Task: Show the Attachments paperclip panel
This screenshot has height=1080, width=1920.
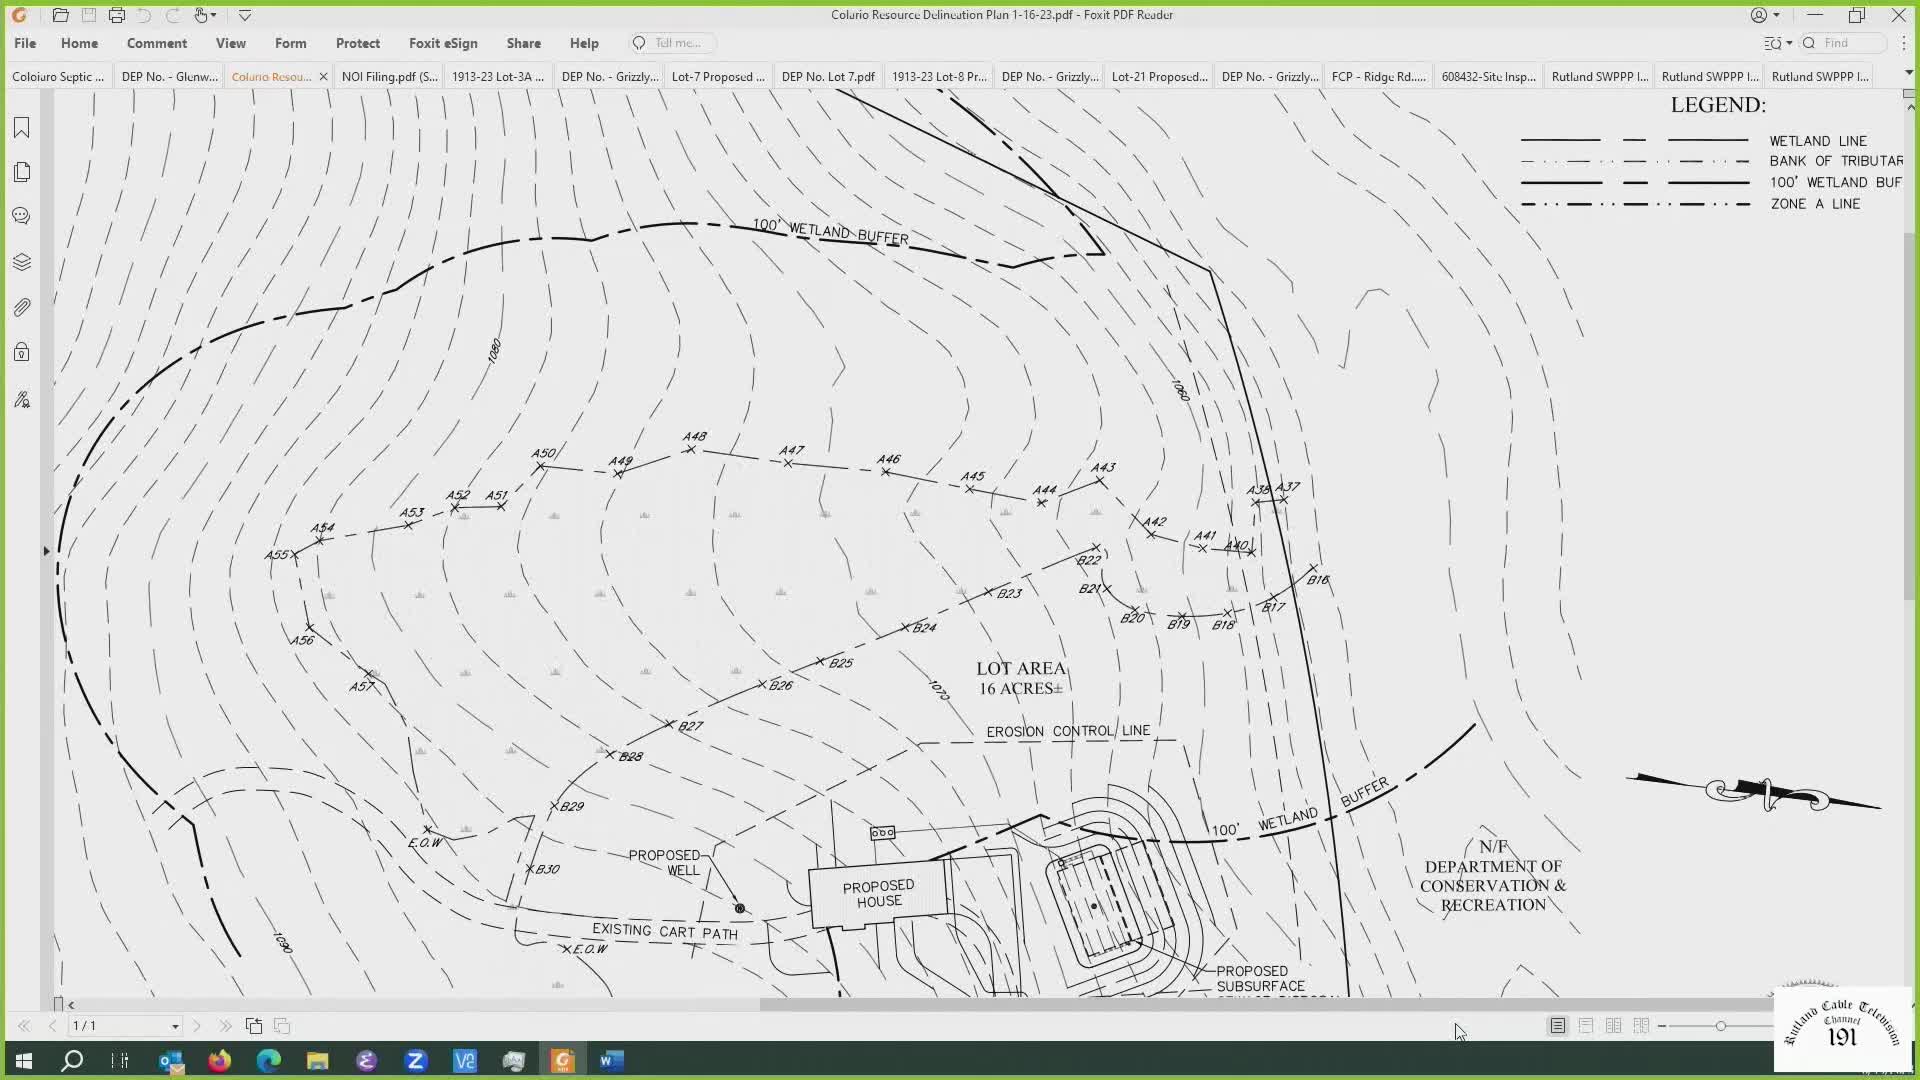Action: coord(21,307)
